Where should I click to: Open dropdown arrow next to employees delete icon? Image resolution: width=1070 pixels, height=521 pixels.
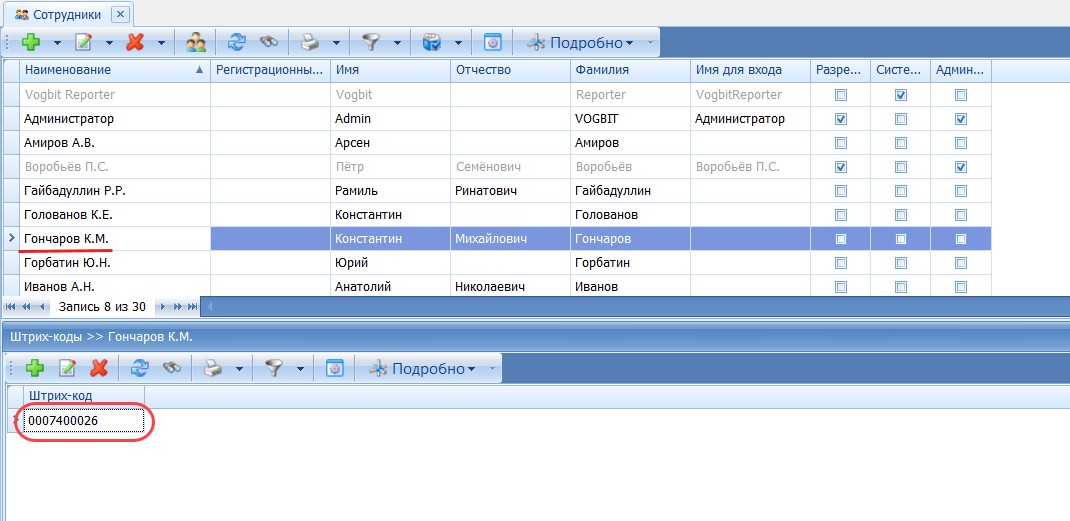[x=161, y=42]
